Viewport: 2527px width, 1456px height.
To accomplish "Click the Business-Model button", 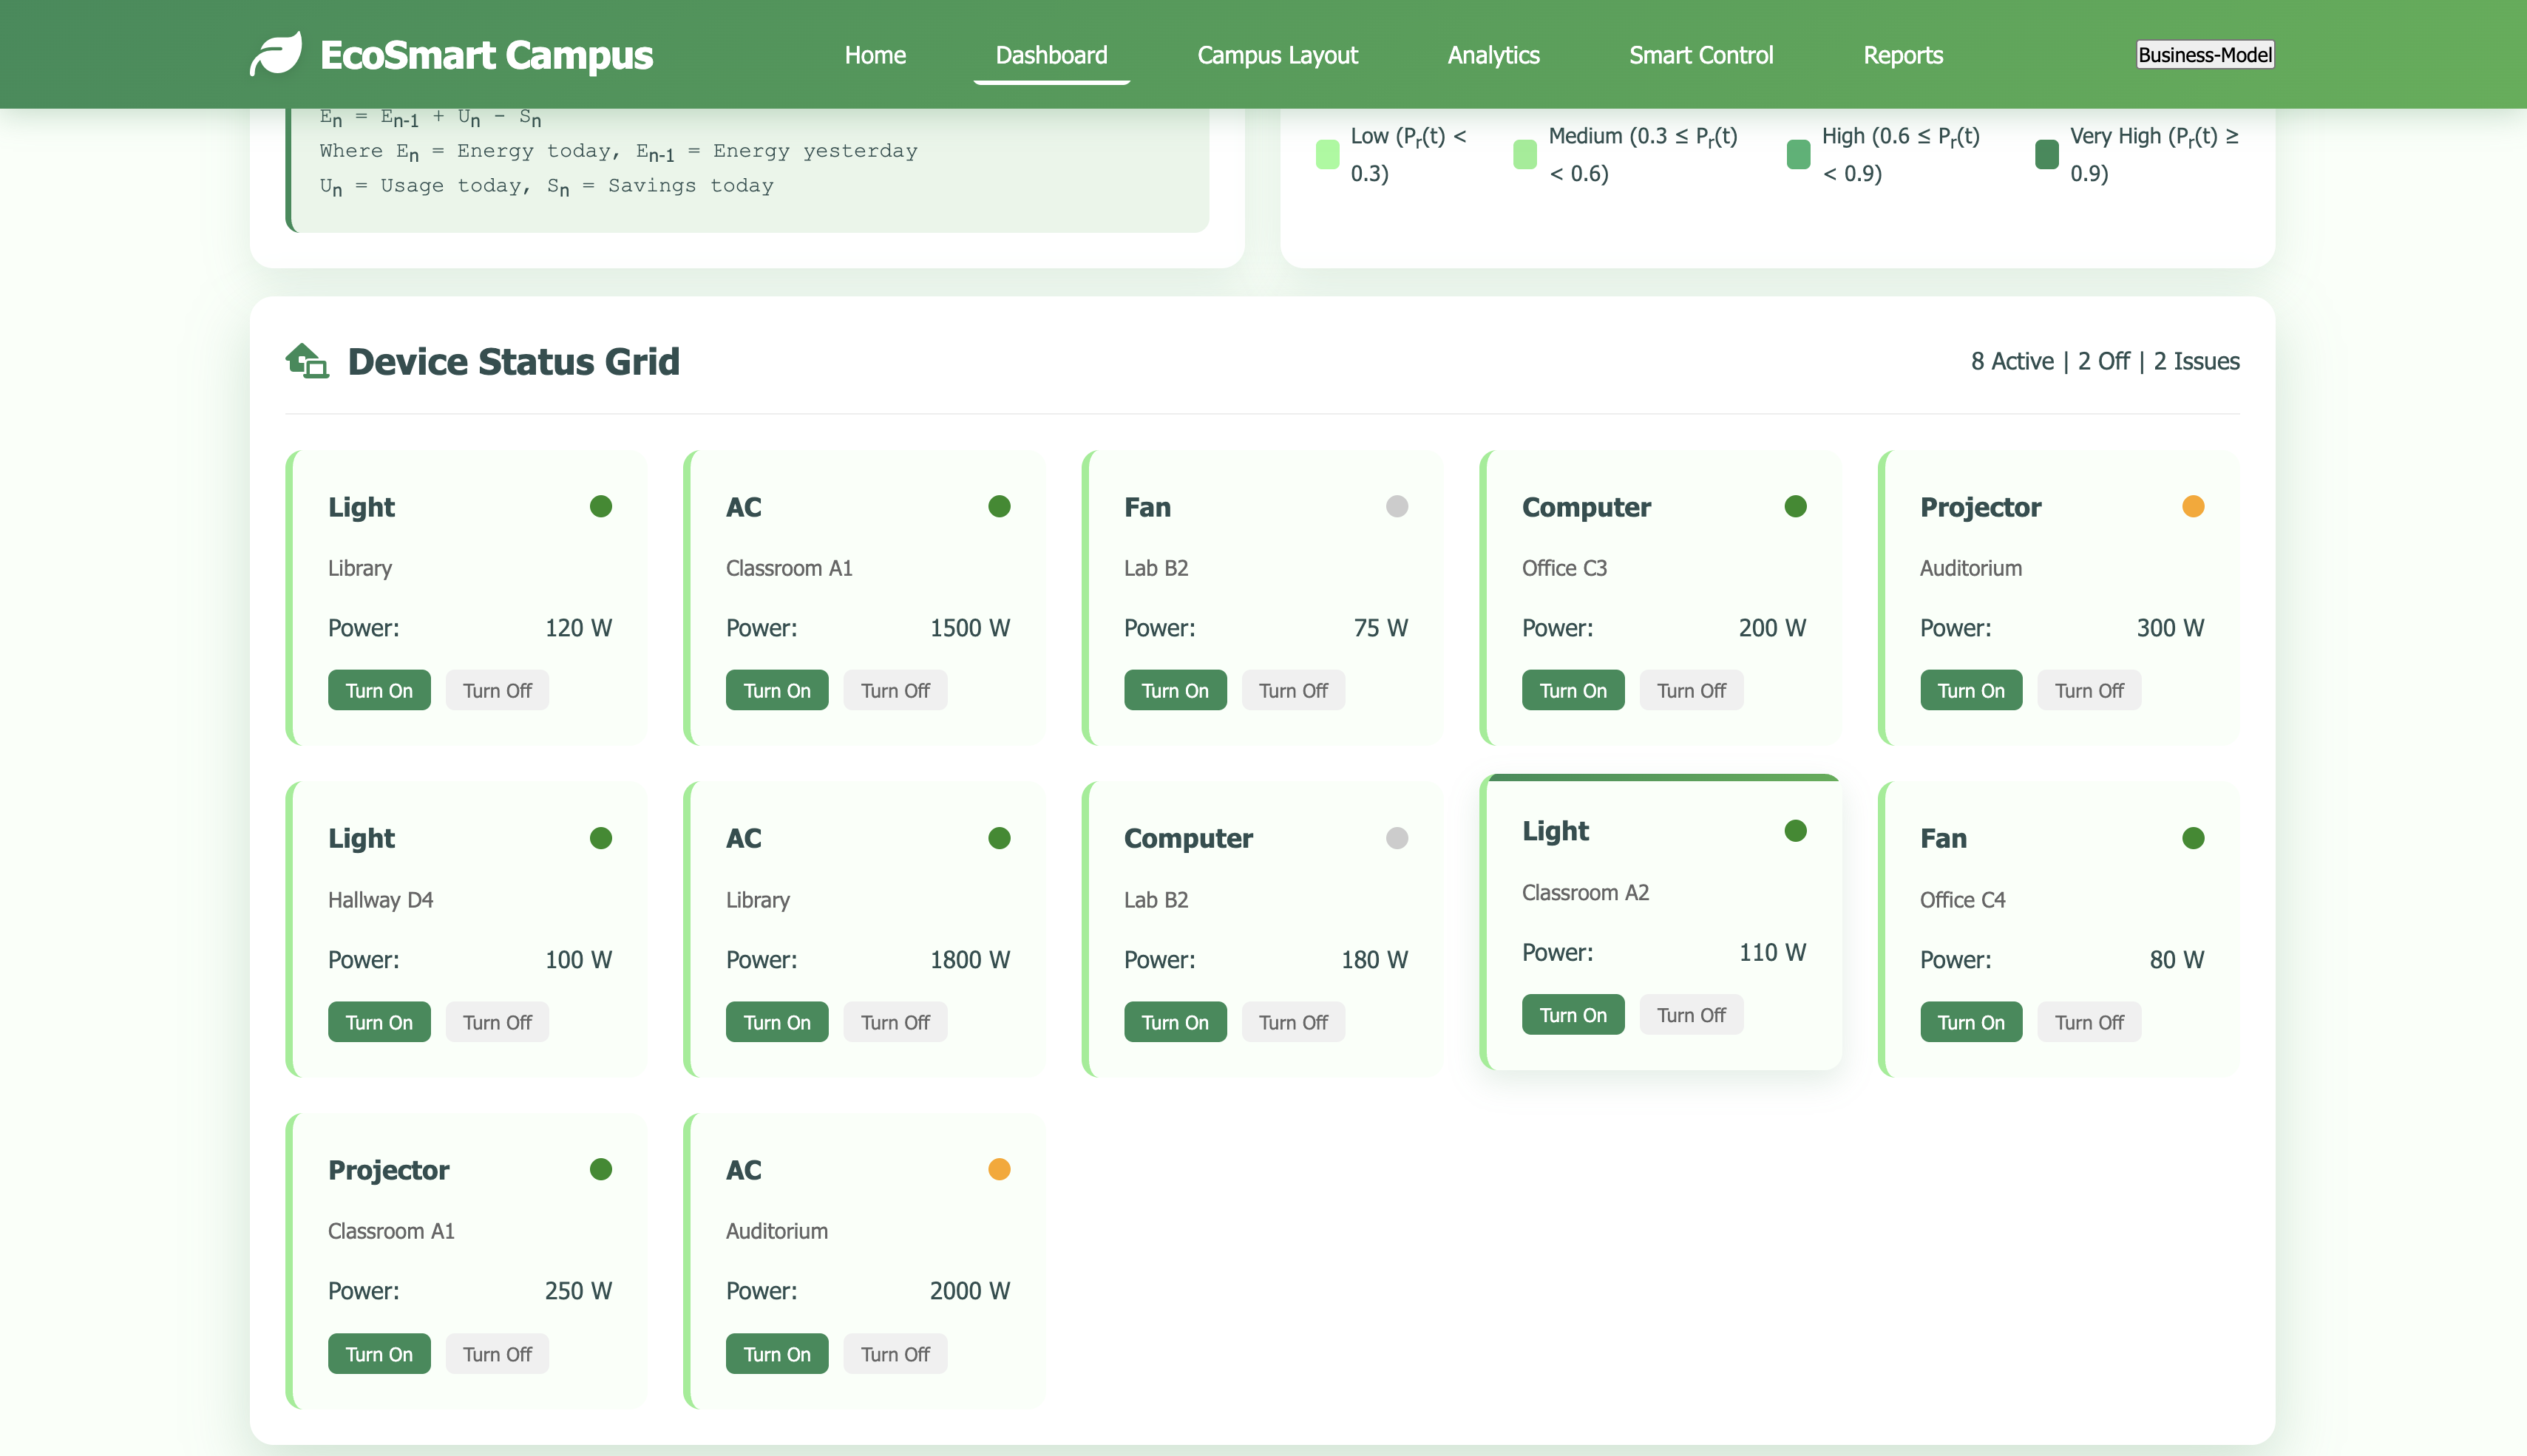I will pos(2204,55).
